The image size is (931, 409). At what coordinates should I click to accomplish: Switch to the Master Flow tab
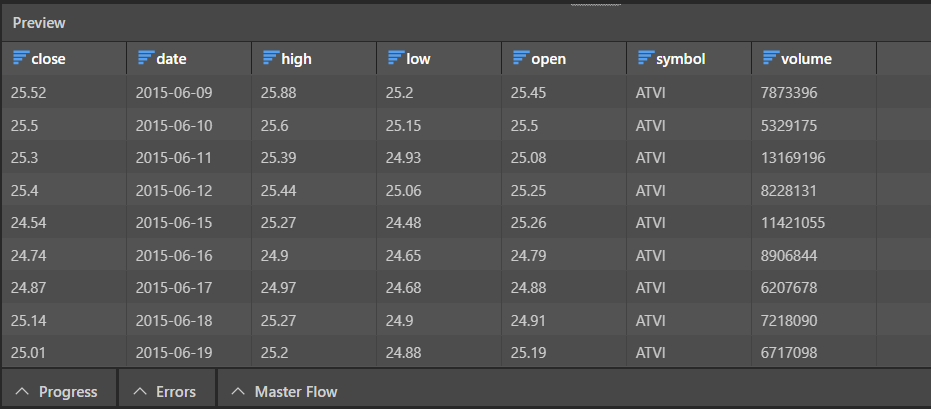click(296, 392)
